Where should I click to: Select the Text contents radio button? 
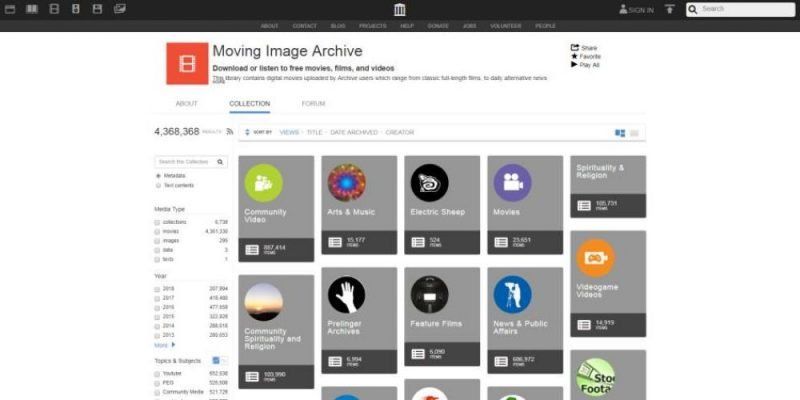[158, 185]
